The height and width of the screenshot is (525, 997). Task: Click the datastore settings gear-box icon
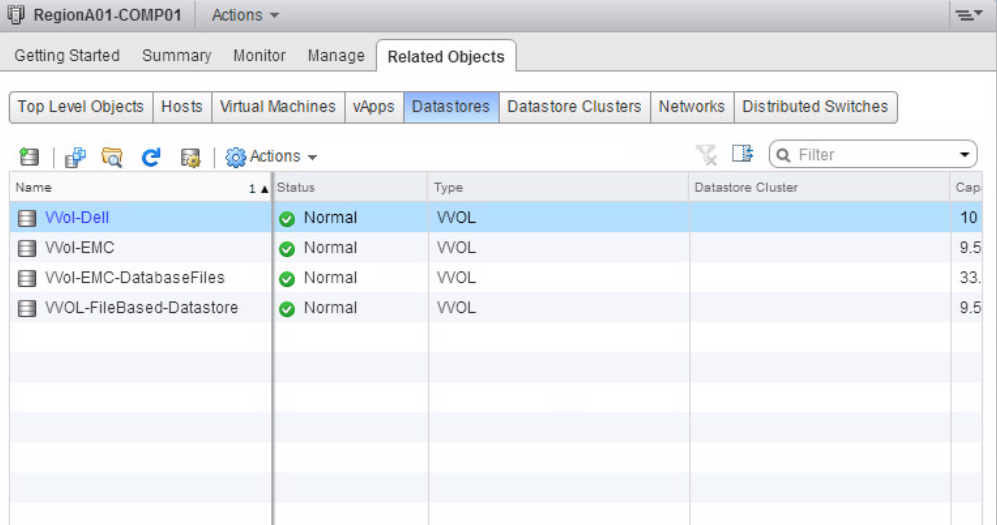click(x=190, y=156)
